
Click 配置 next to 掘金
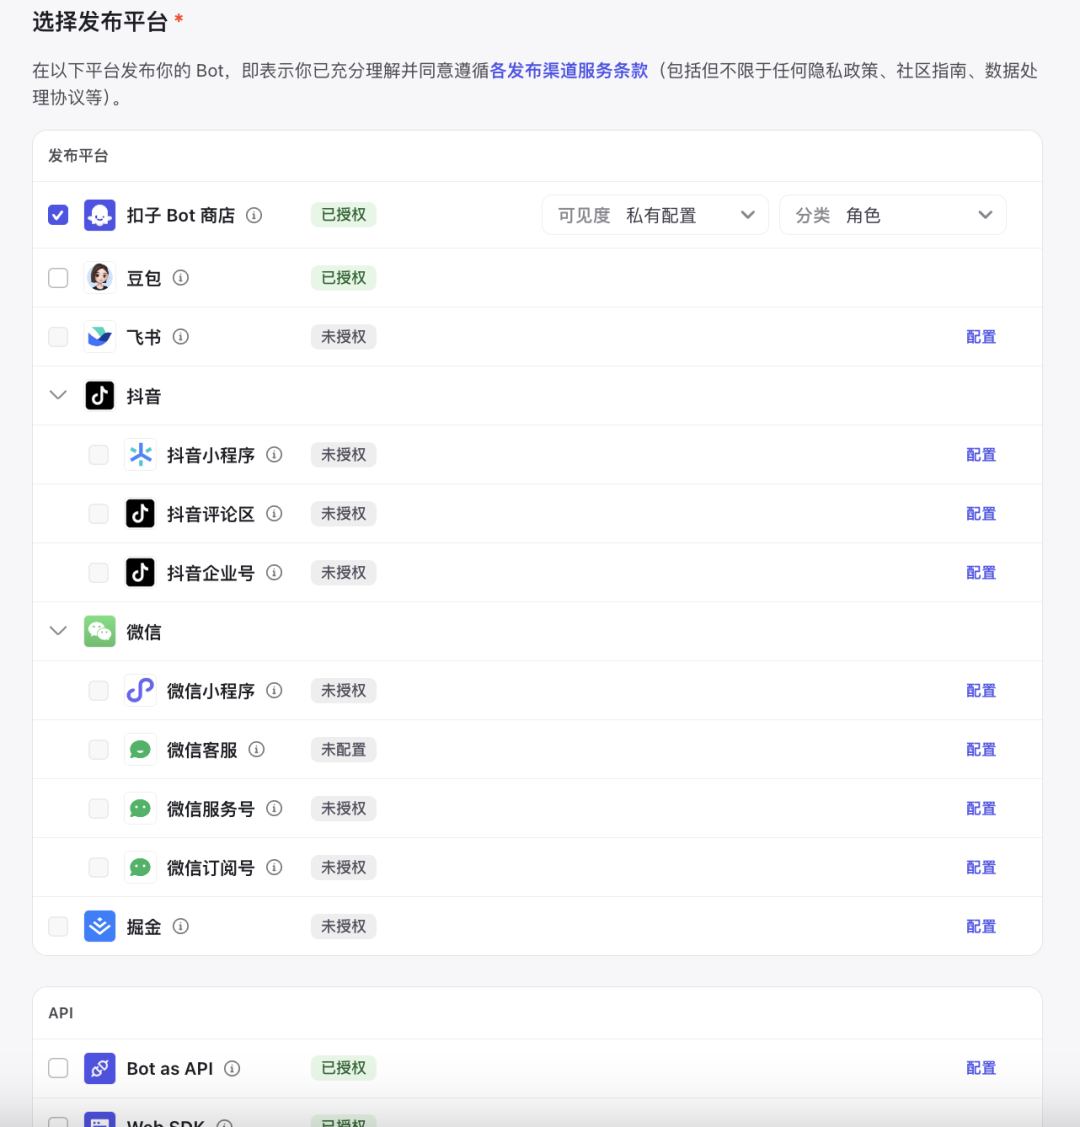pos(980,926)
